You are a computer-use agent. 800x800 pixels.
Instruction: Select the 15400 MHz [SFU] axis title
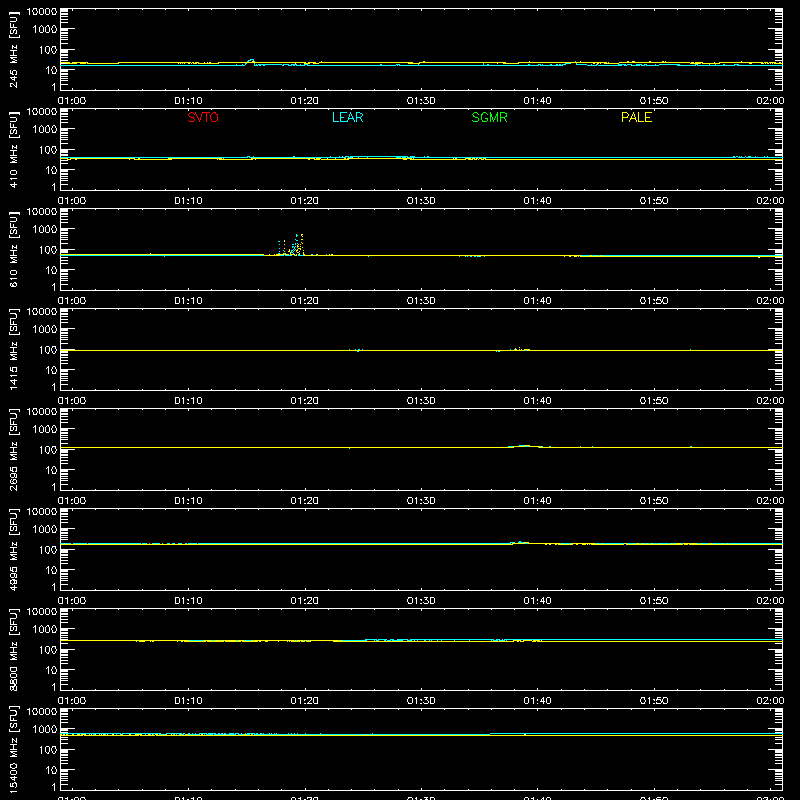14,750
